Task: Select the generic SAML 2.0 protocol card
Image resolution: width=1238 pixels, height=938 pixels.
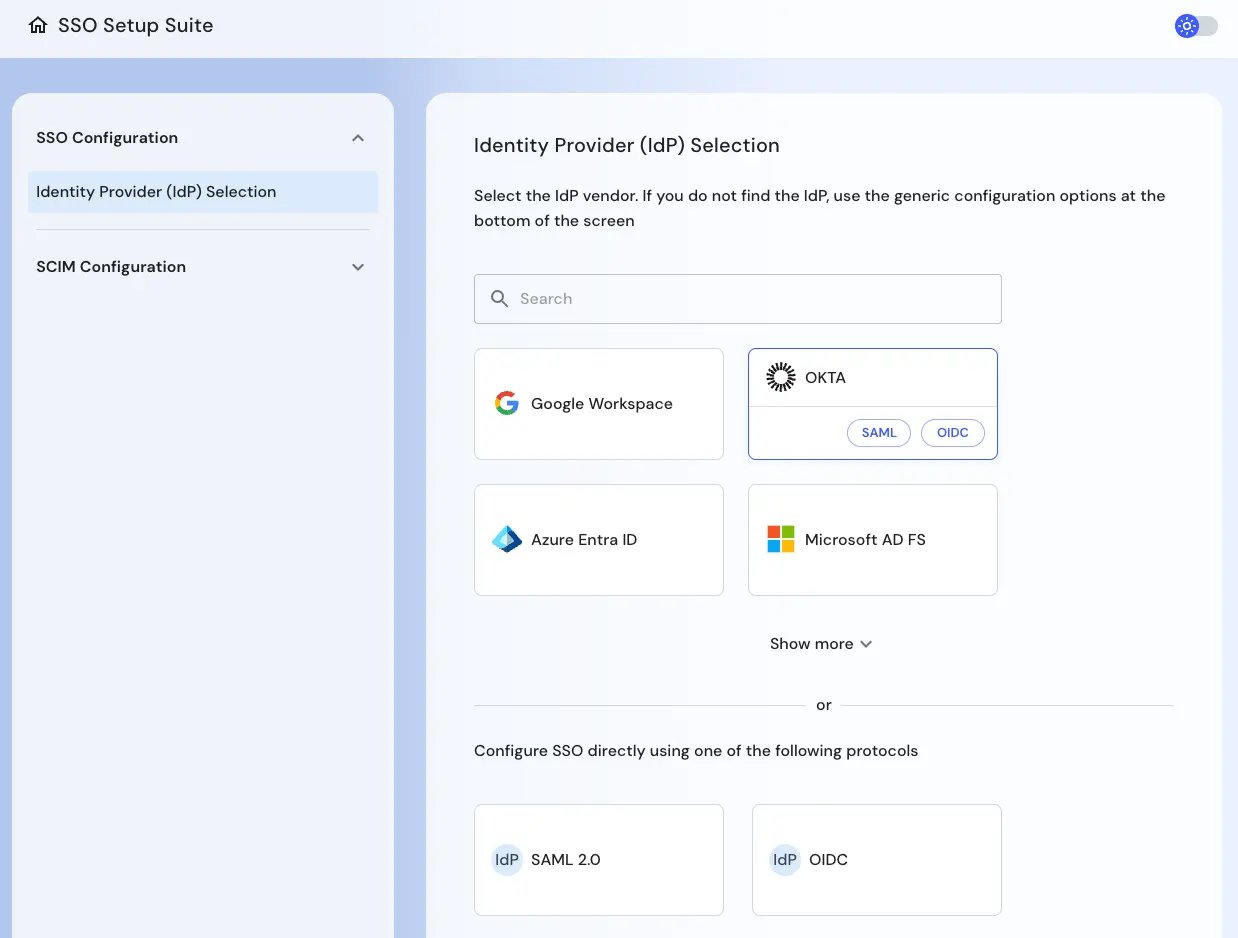Action: [599, 860]
